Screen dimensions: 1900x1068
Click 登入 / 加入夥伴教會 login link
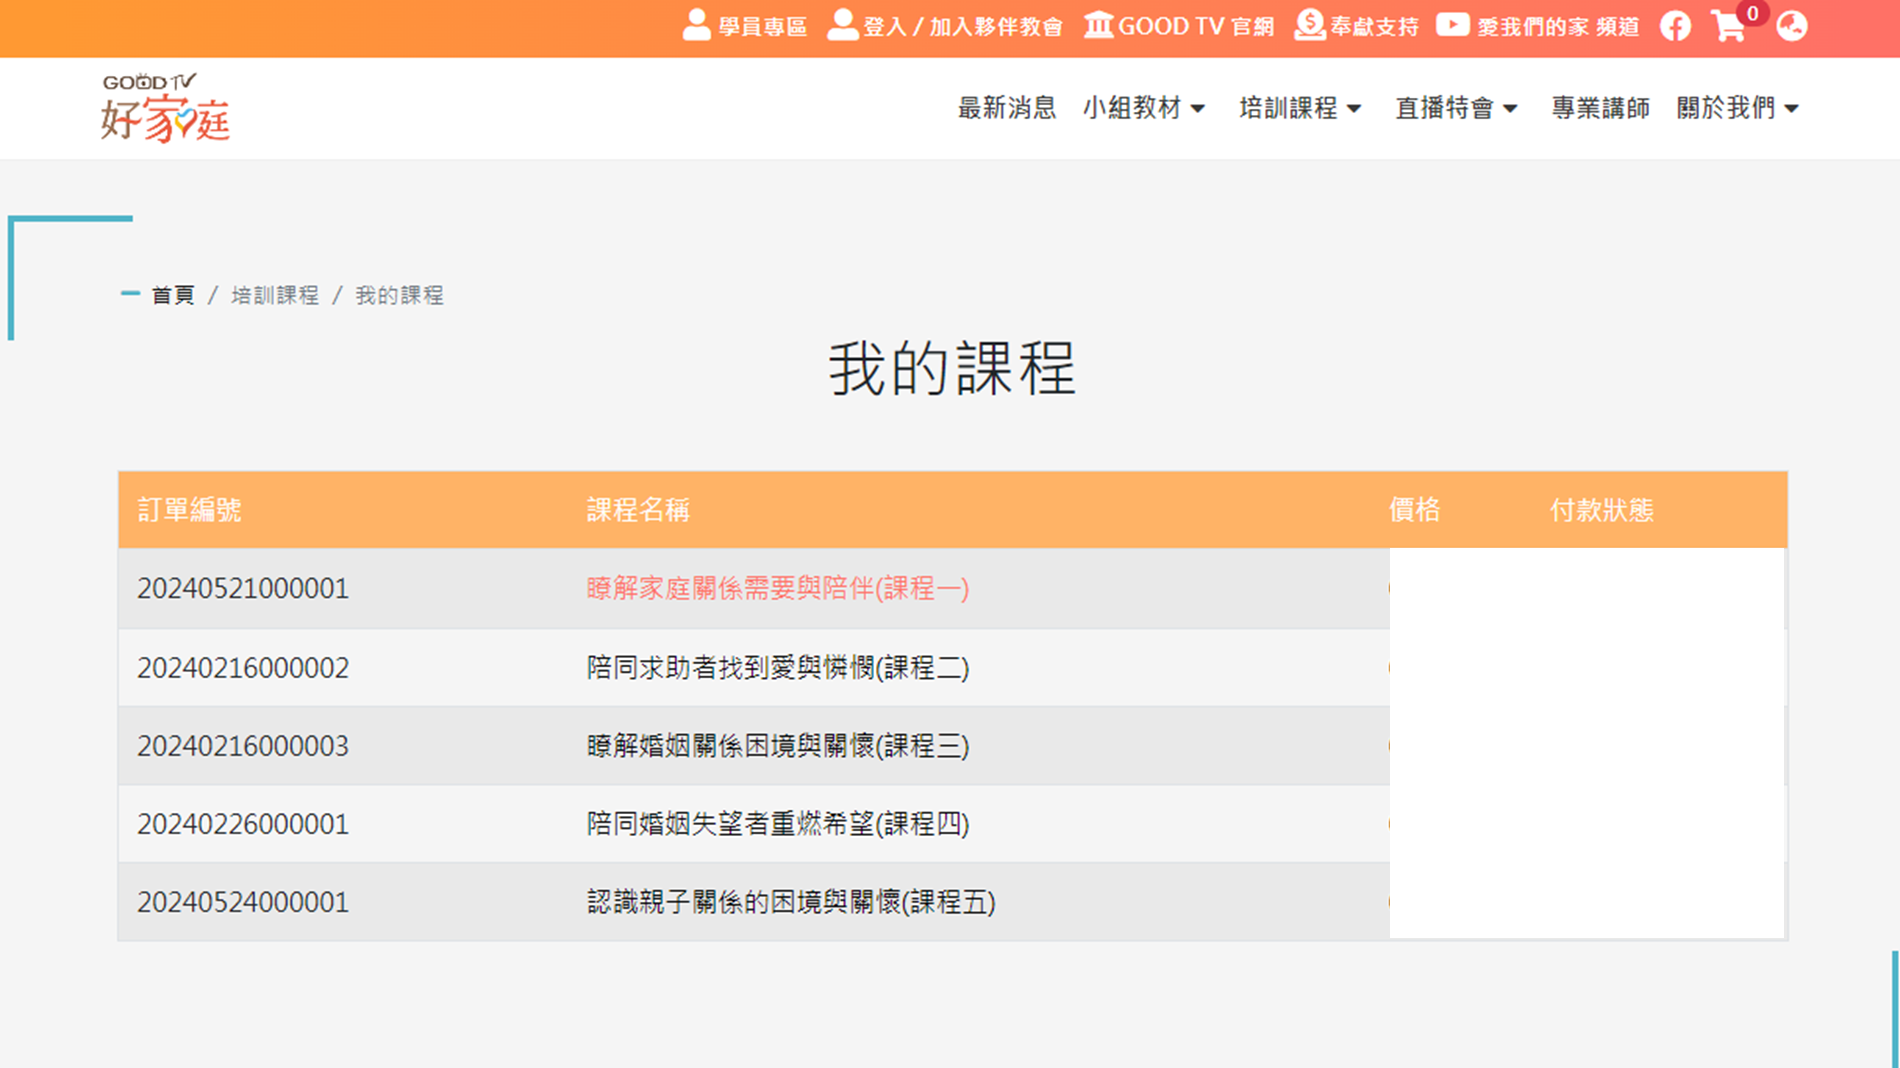(x=945, y=27)
